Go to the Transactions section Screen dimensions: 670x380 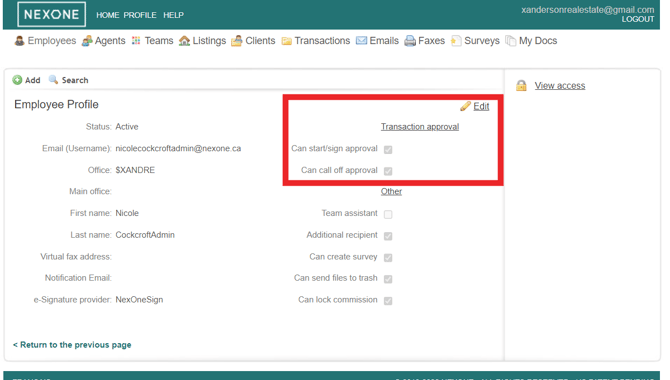[322, 41]
